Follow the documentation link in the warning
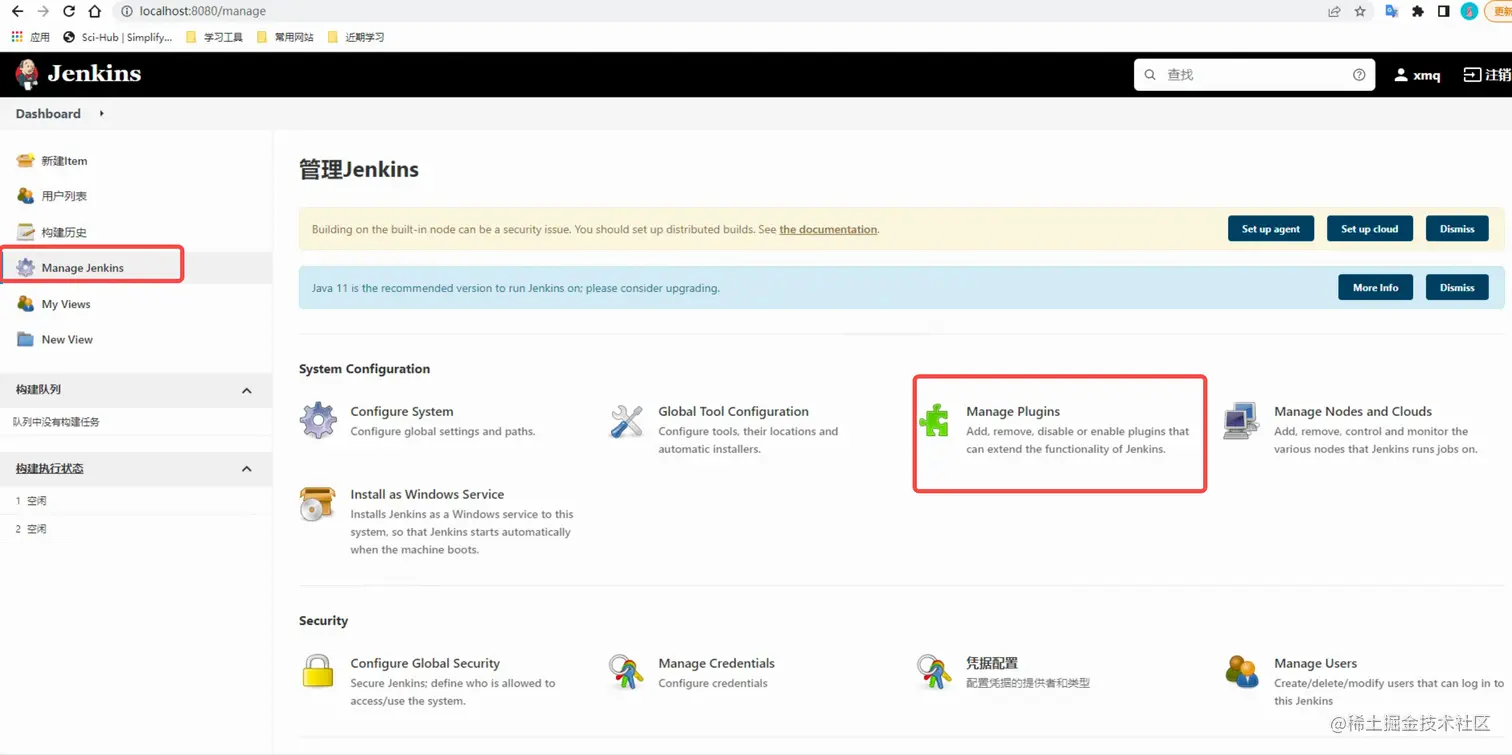 (x=828, y=229)
